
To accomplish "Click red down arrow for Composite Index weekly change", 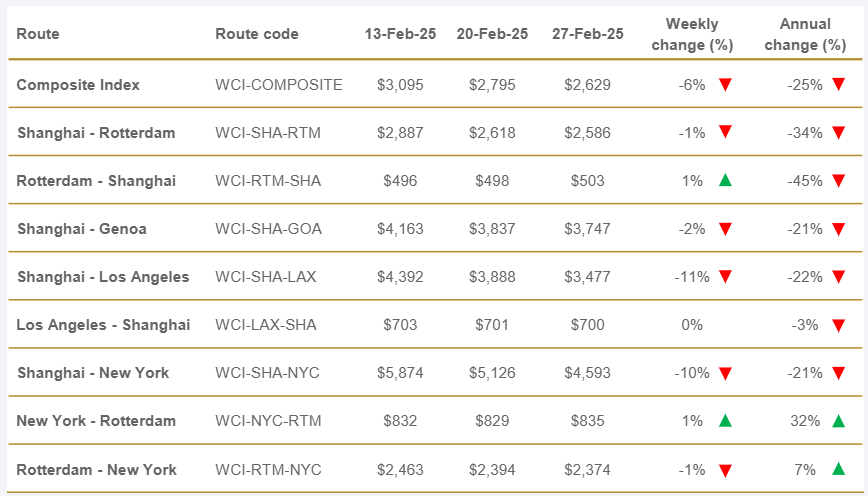I will [x=725, y=85].
